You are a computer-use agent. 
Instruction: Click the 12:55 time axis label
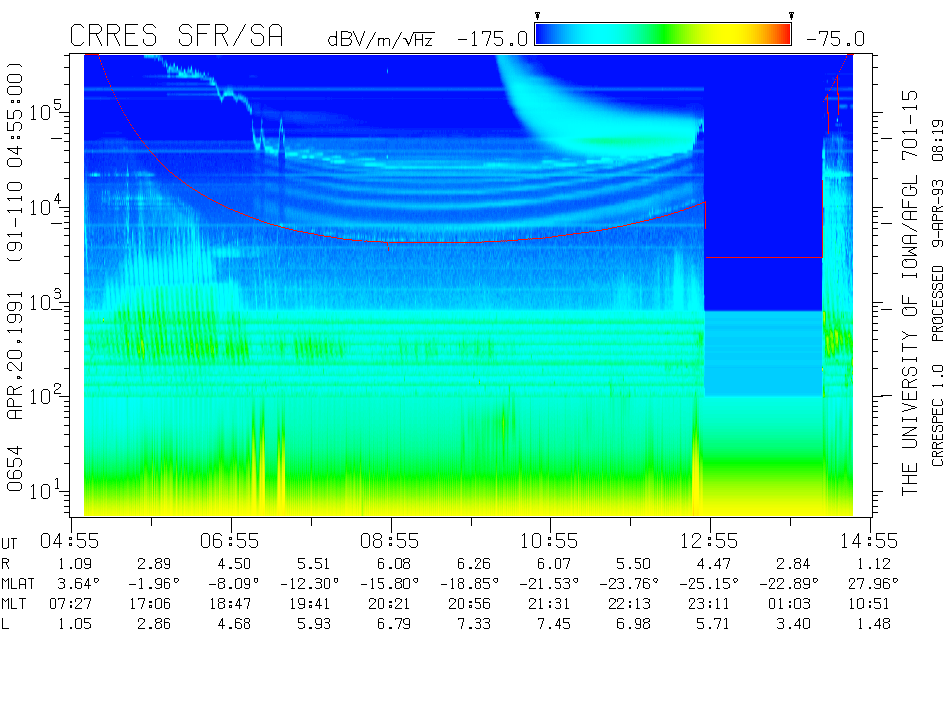[710, 540]
